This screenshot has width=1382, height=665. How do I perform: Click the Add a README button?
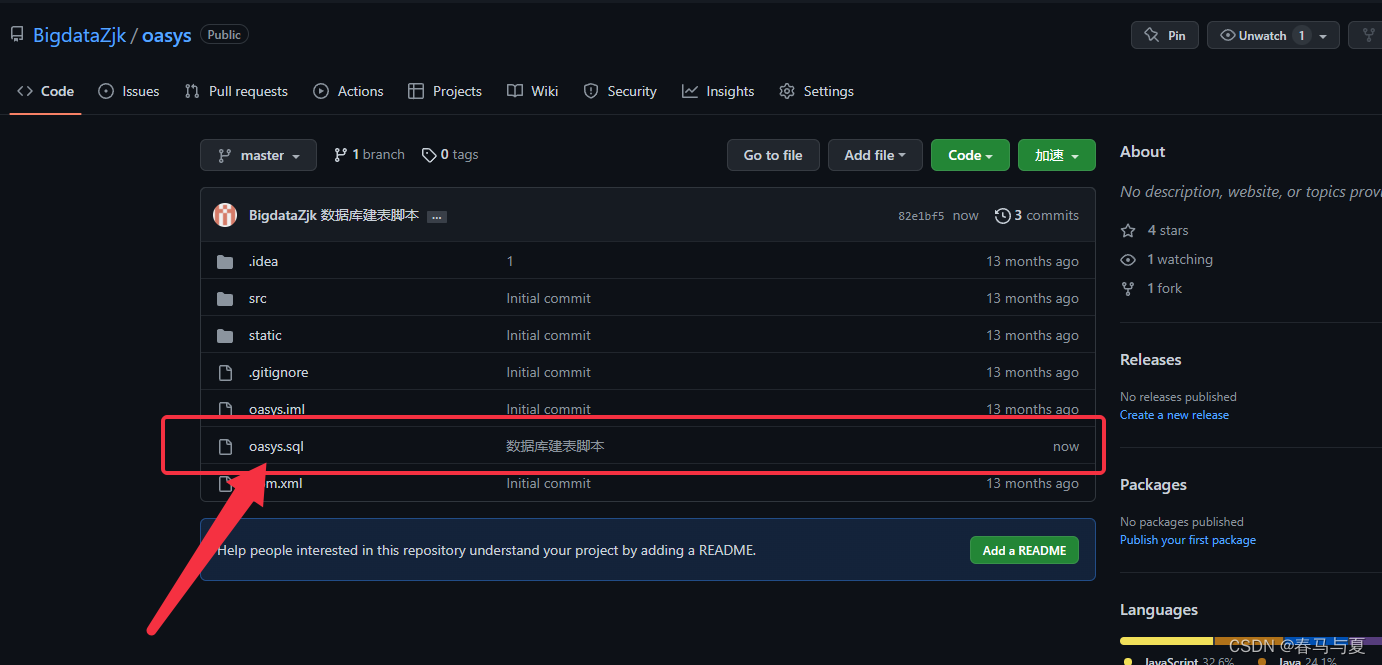1024,550
